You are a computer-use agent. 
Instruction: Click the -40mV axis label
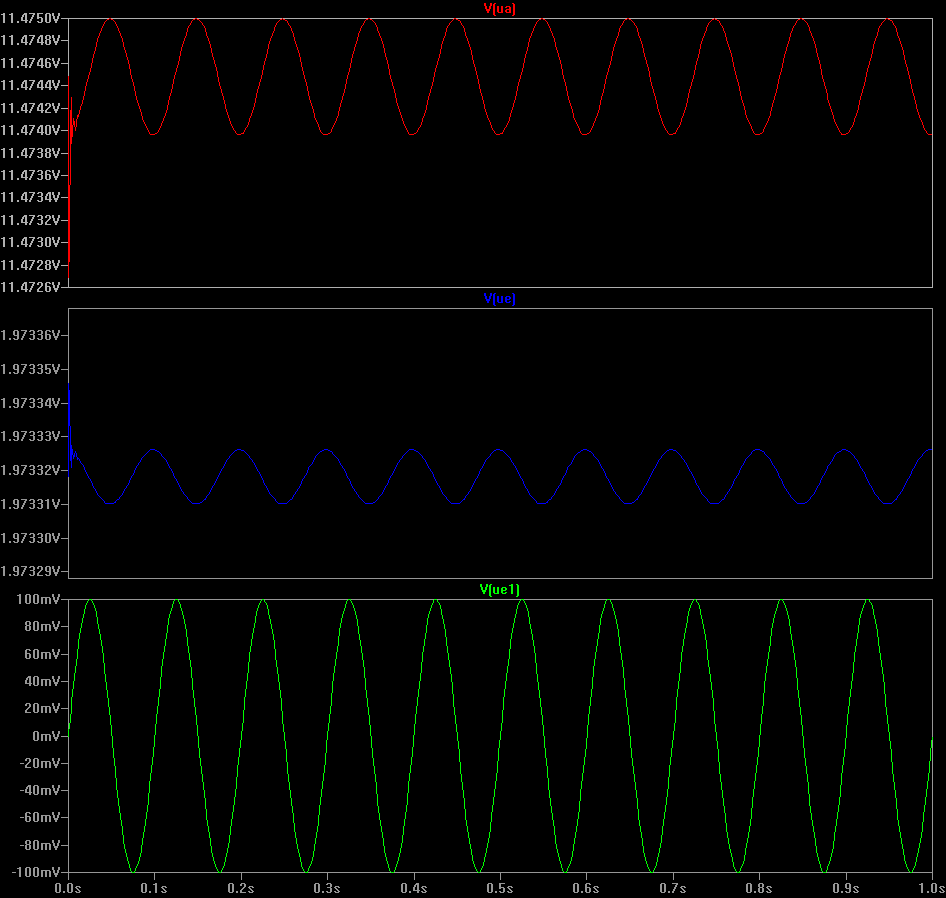(39, 791)
